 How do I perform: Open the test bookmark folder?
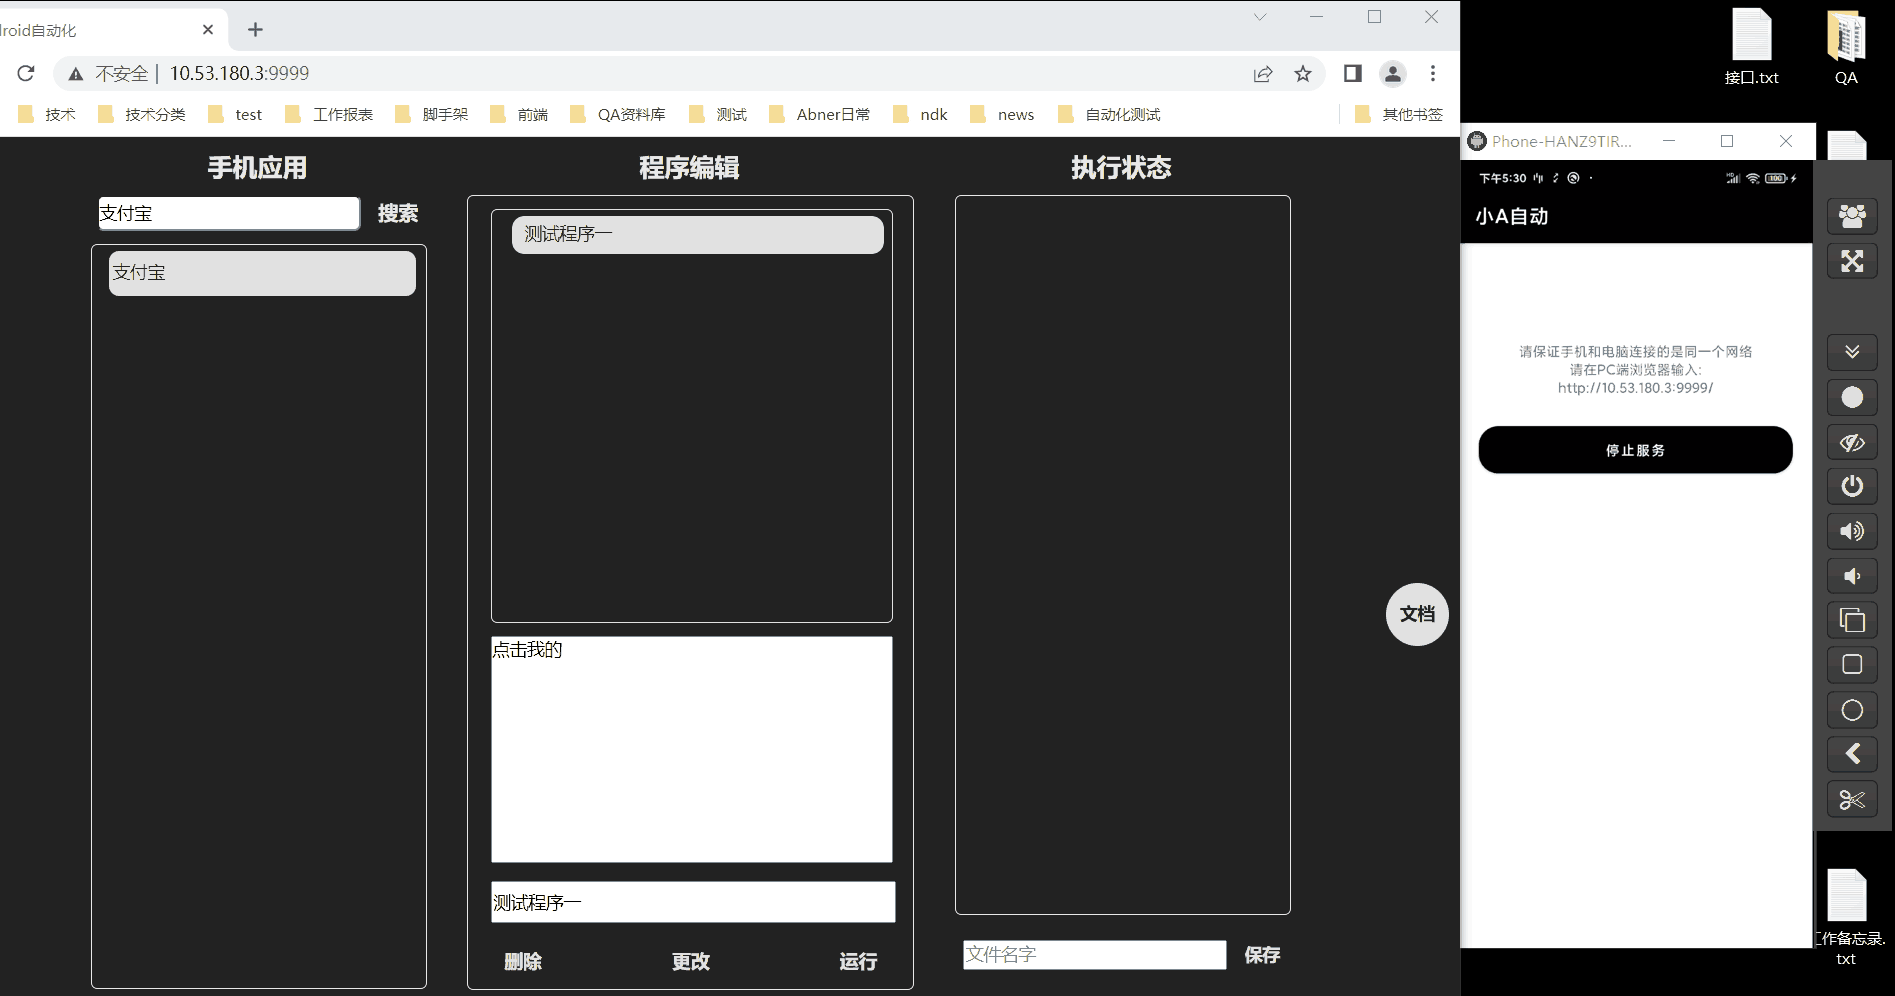tap(235, 114)
